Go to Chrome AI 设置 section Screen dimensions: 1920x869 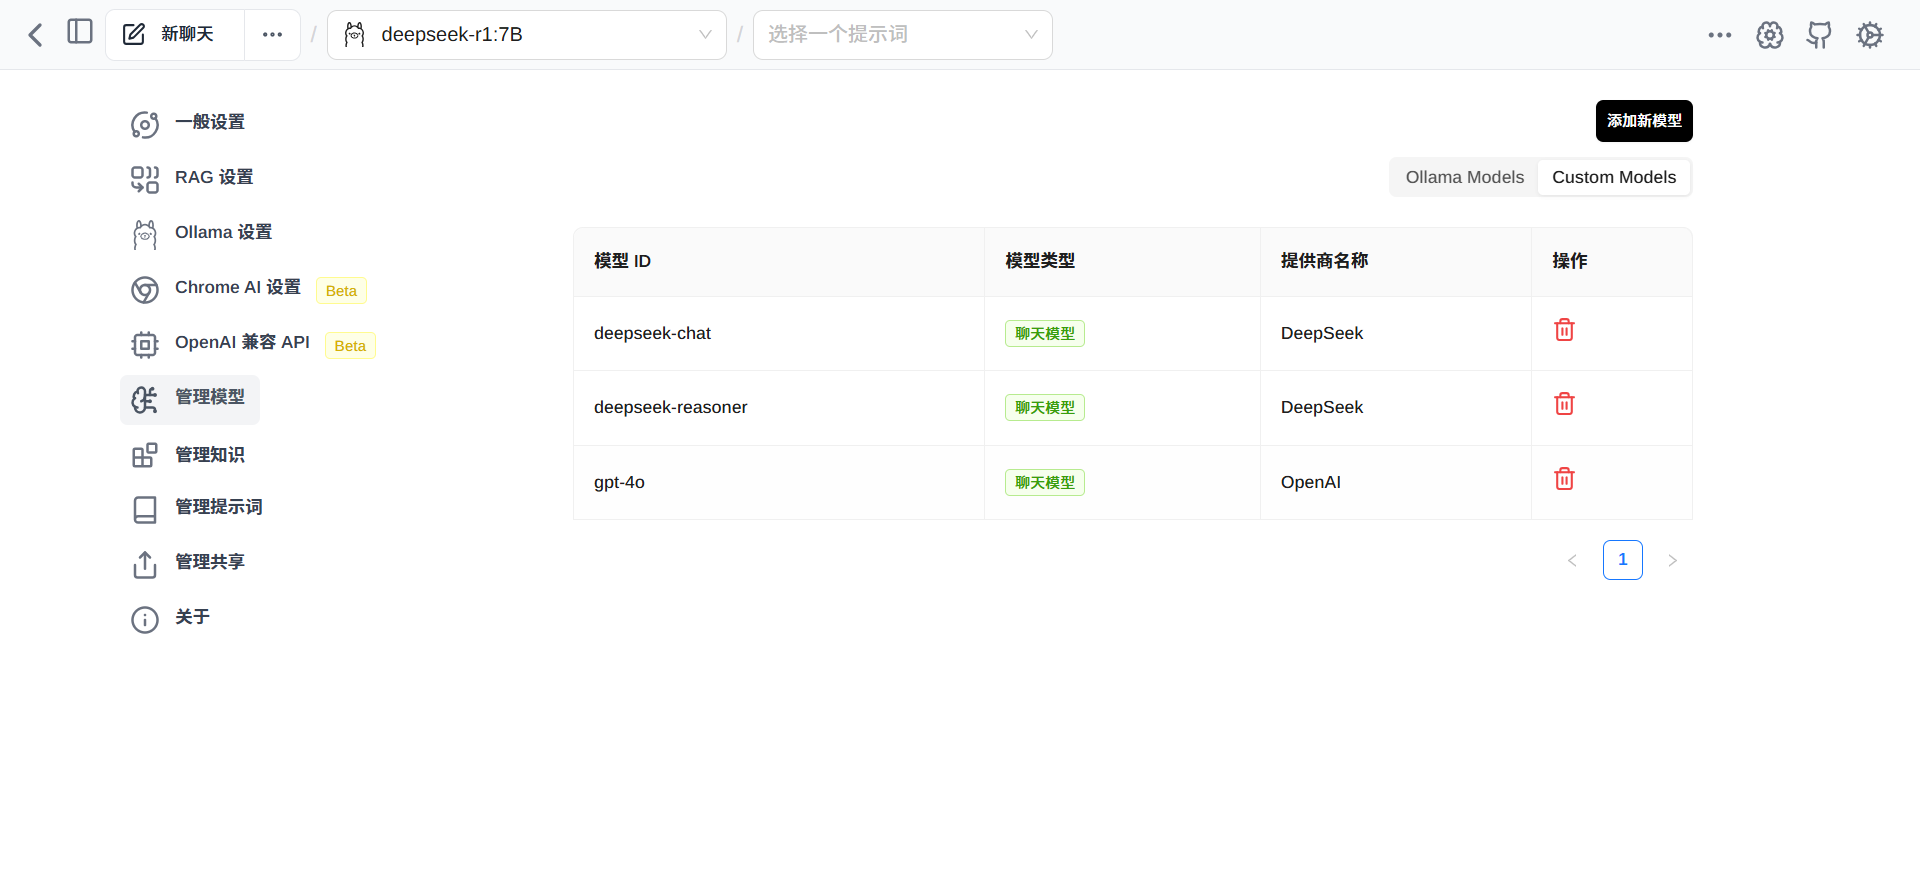pyautogui.click(x=237, y=288)
